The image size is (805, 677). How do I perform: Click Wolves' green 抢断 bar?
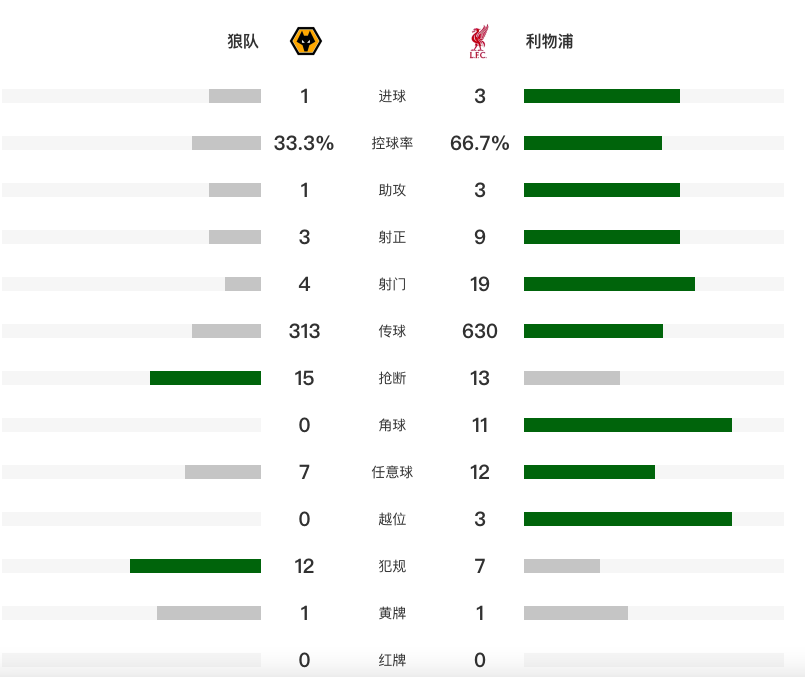point(205,378)
